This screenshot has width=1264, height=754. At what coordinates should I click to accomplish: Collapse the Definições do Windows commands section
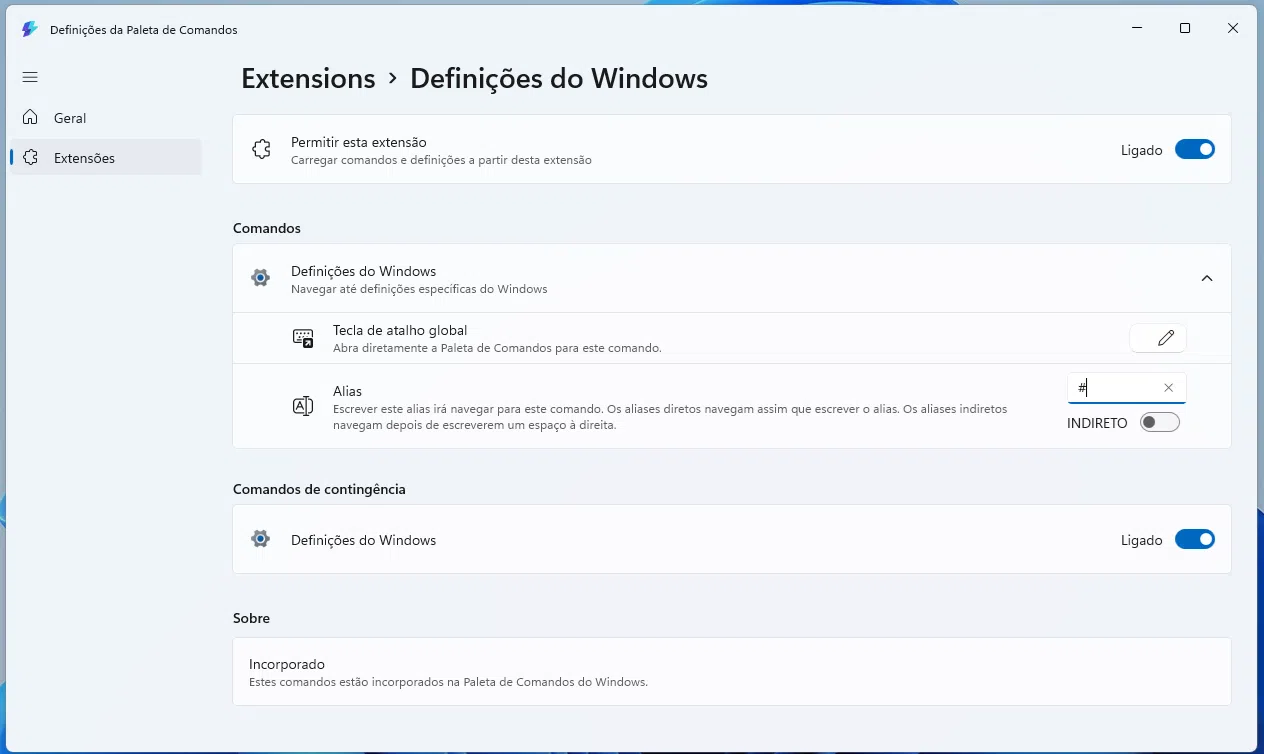(1207, 278)
